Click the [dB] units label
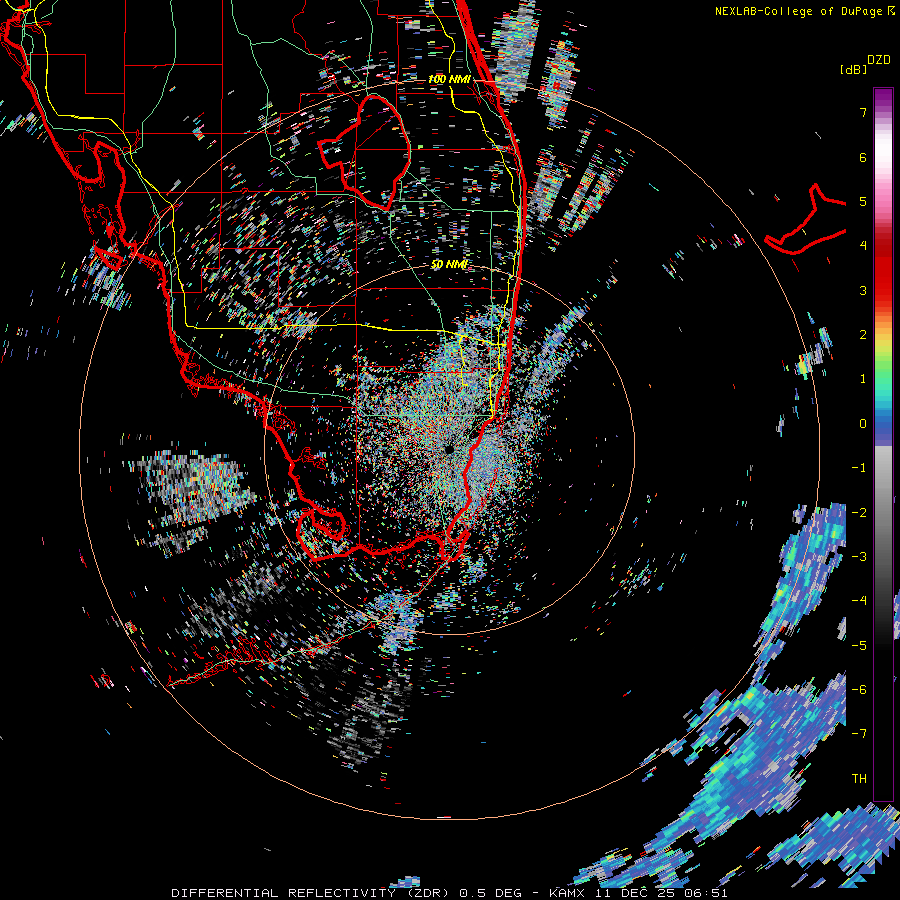 tap(854, 69)
